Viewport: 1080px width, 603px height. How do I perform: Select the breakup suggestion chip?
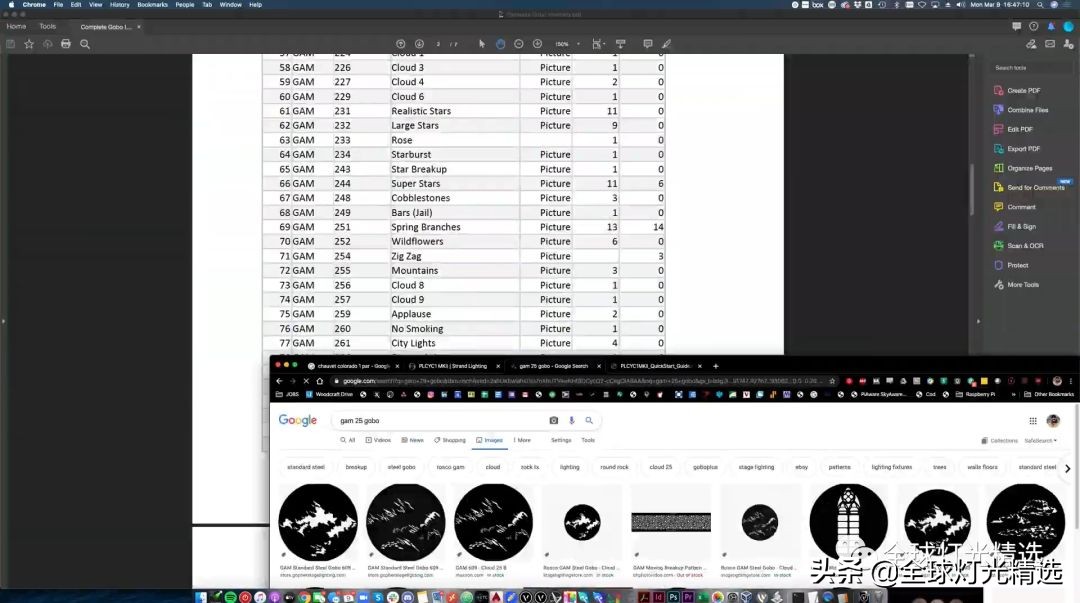pos(356,467)
